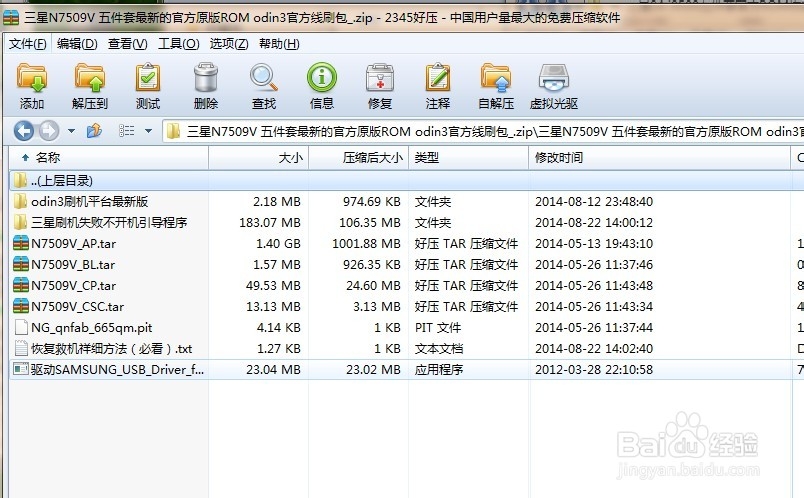Screen dimensions: 804x498
Task: Click the view mode list icon
Action: click(127, 131)
